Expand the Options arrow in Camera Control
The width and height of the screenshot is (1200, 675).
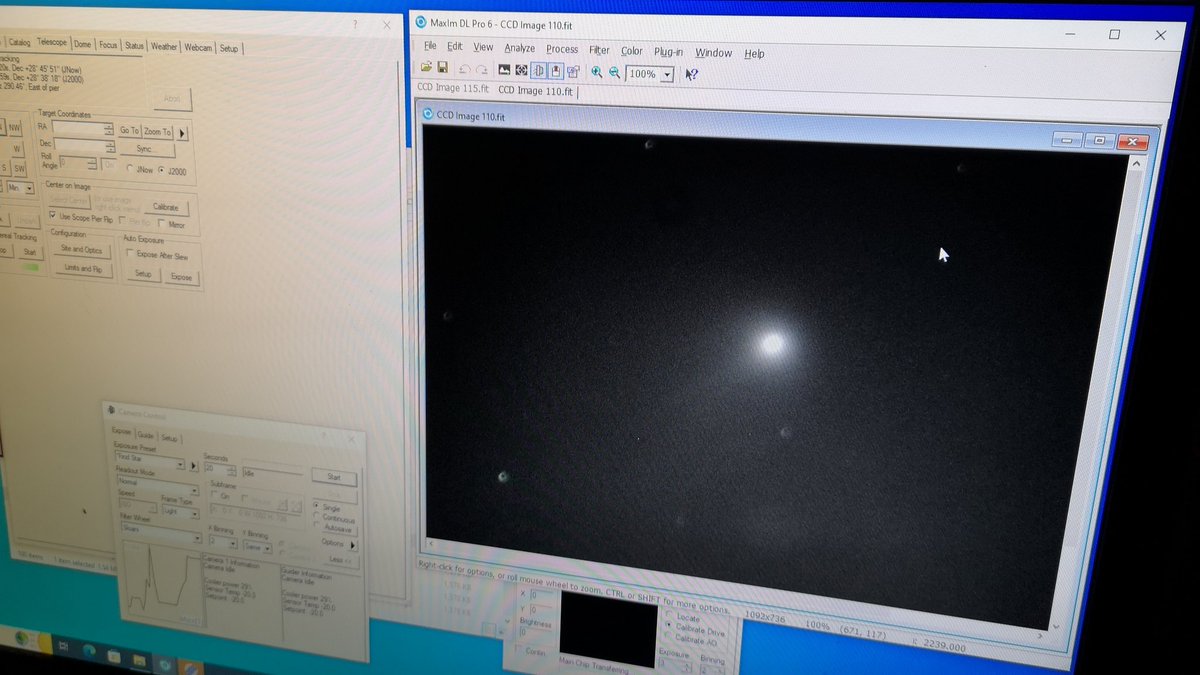coord(353,545)
